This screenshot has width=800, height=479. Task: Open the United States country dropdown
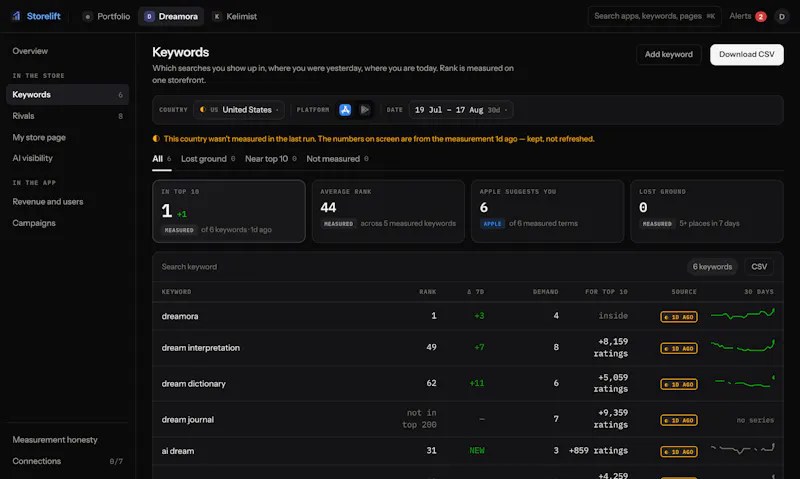coord(239,110)
